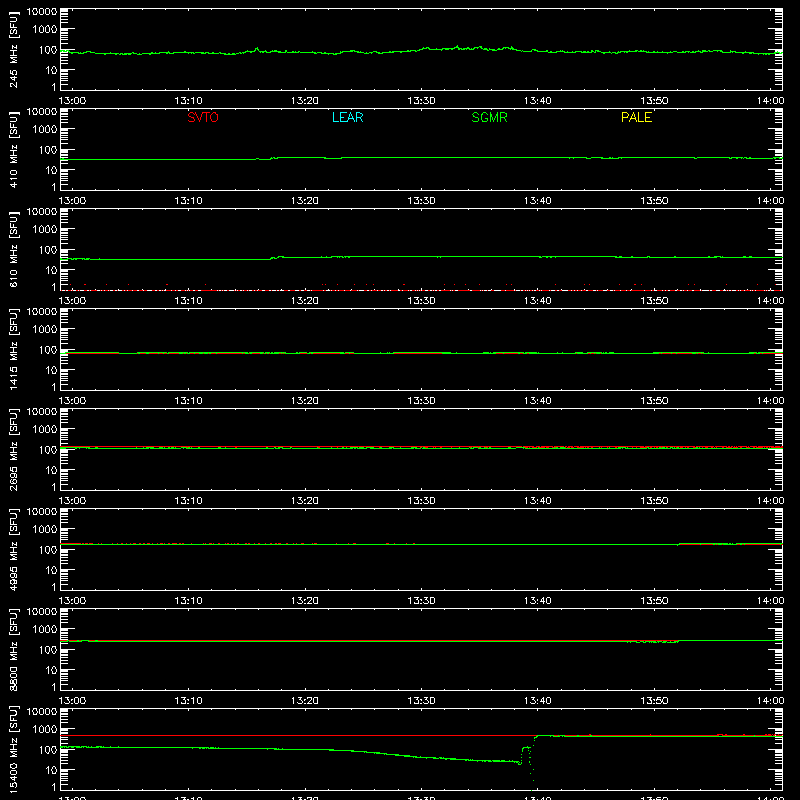Click 13:50 time label below 610 MHz plot
The image size is (800, 800).
[654, 301]
